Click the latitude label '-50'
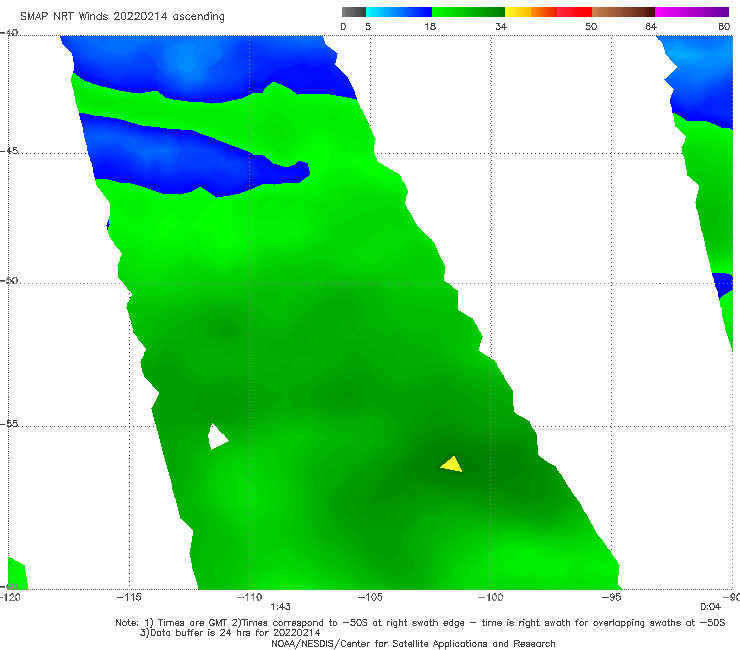Image resolution: width=740 pixels, height=650 pixels. 9,281
